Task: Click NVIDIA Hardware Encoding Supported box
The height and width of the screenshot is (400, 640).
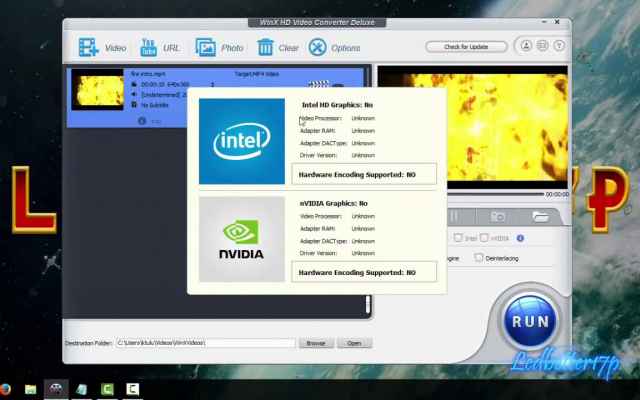Action: 364,272
